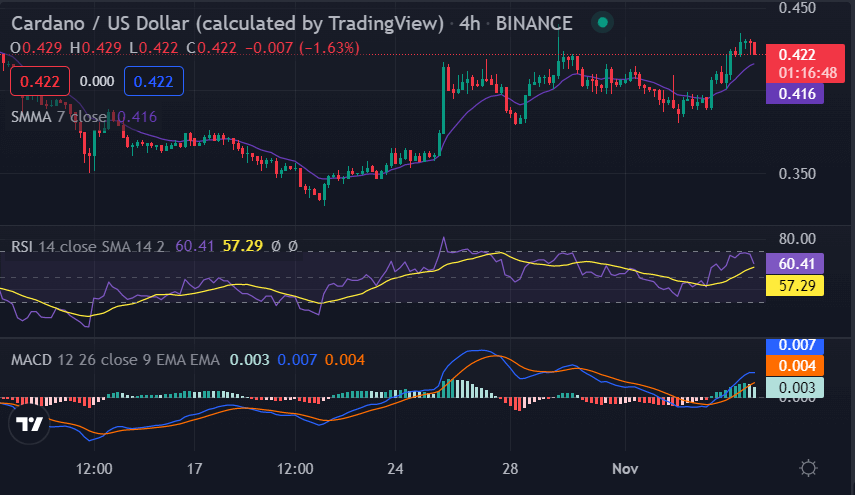Click the orange signal label 0.004
This screenshot has width=855, height=495.
795,366
